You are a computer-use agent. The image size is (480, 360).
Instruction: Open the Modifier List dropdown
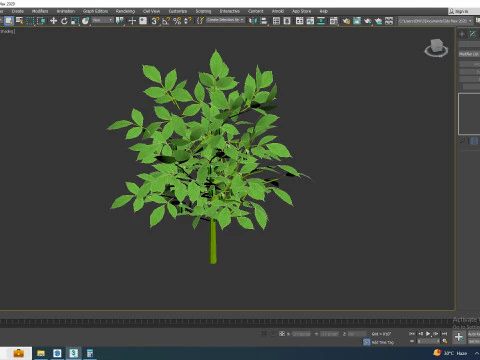pos(469,54)
